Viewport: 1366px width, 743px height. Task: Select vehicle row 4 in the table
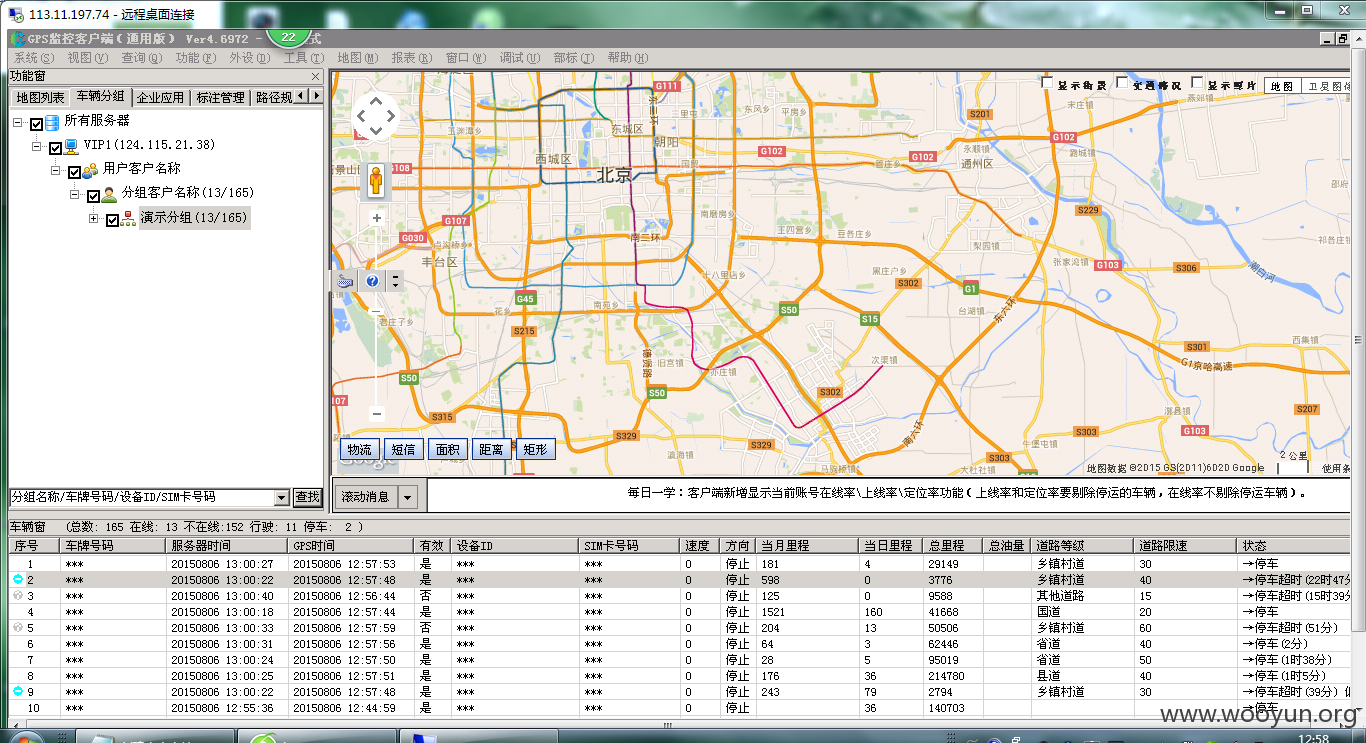click(x=680, y=612)
